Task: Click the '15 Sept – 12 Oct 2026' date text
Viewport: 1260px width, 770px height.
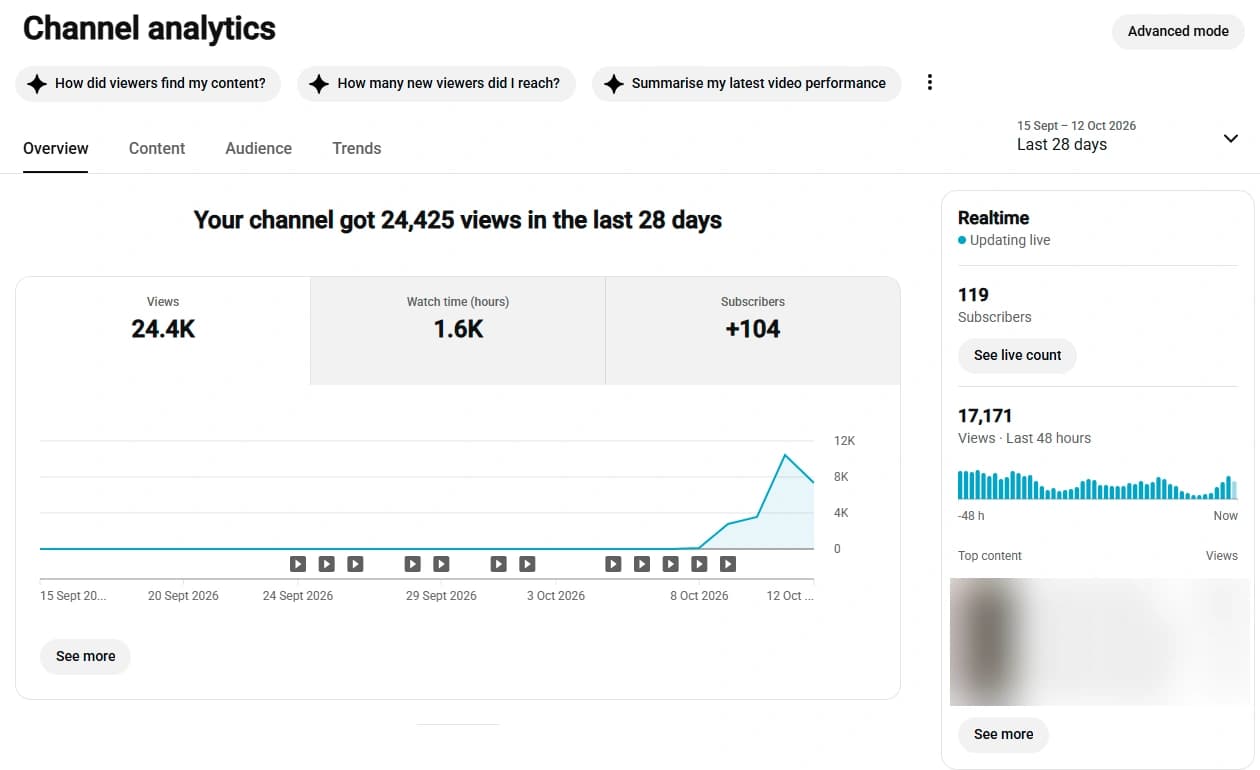Action: (x=1076, y=126)
